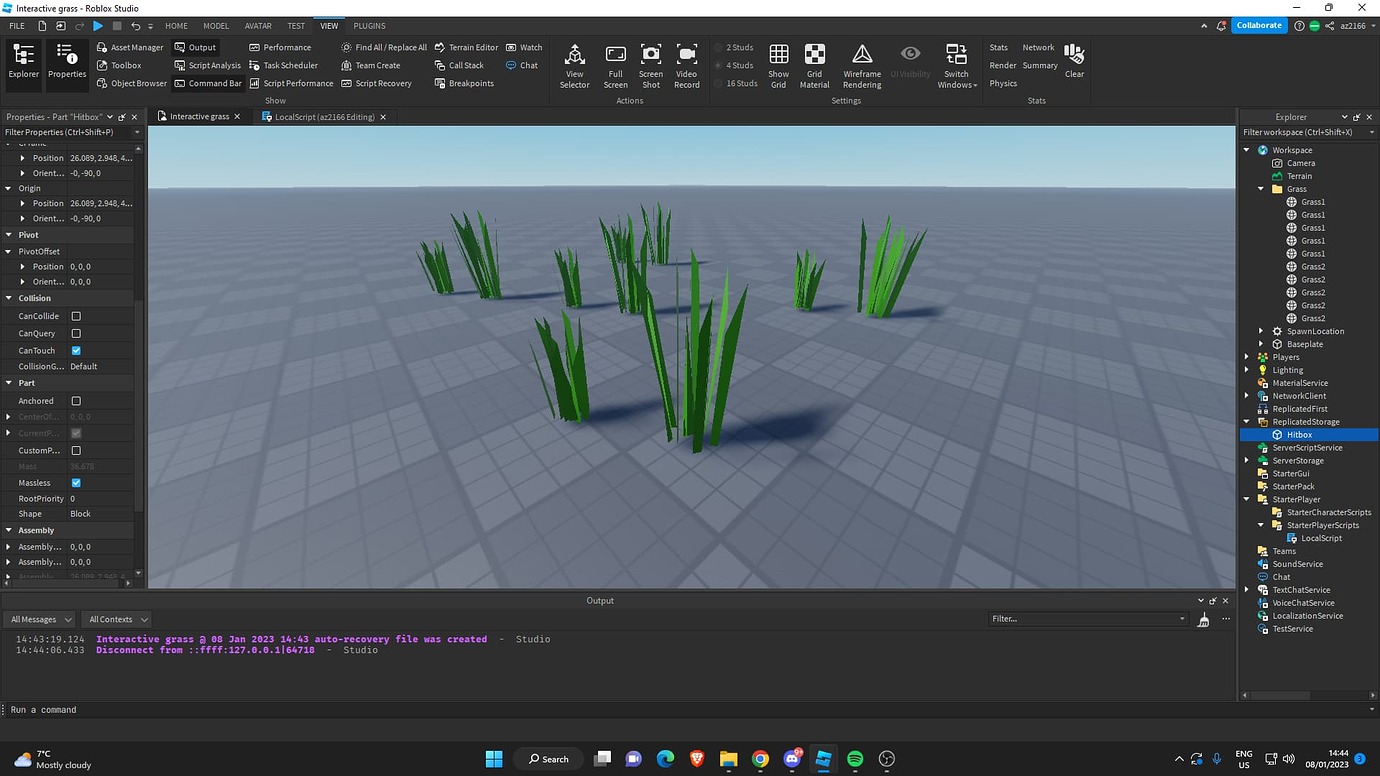Viewport: 1380px width, 776px height.
Task: Open the Object Browser
Action: point(131,83)
